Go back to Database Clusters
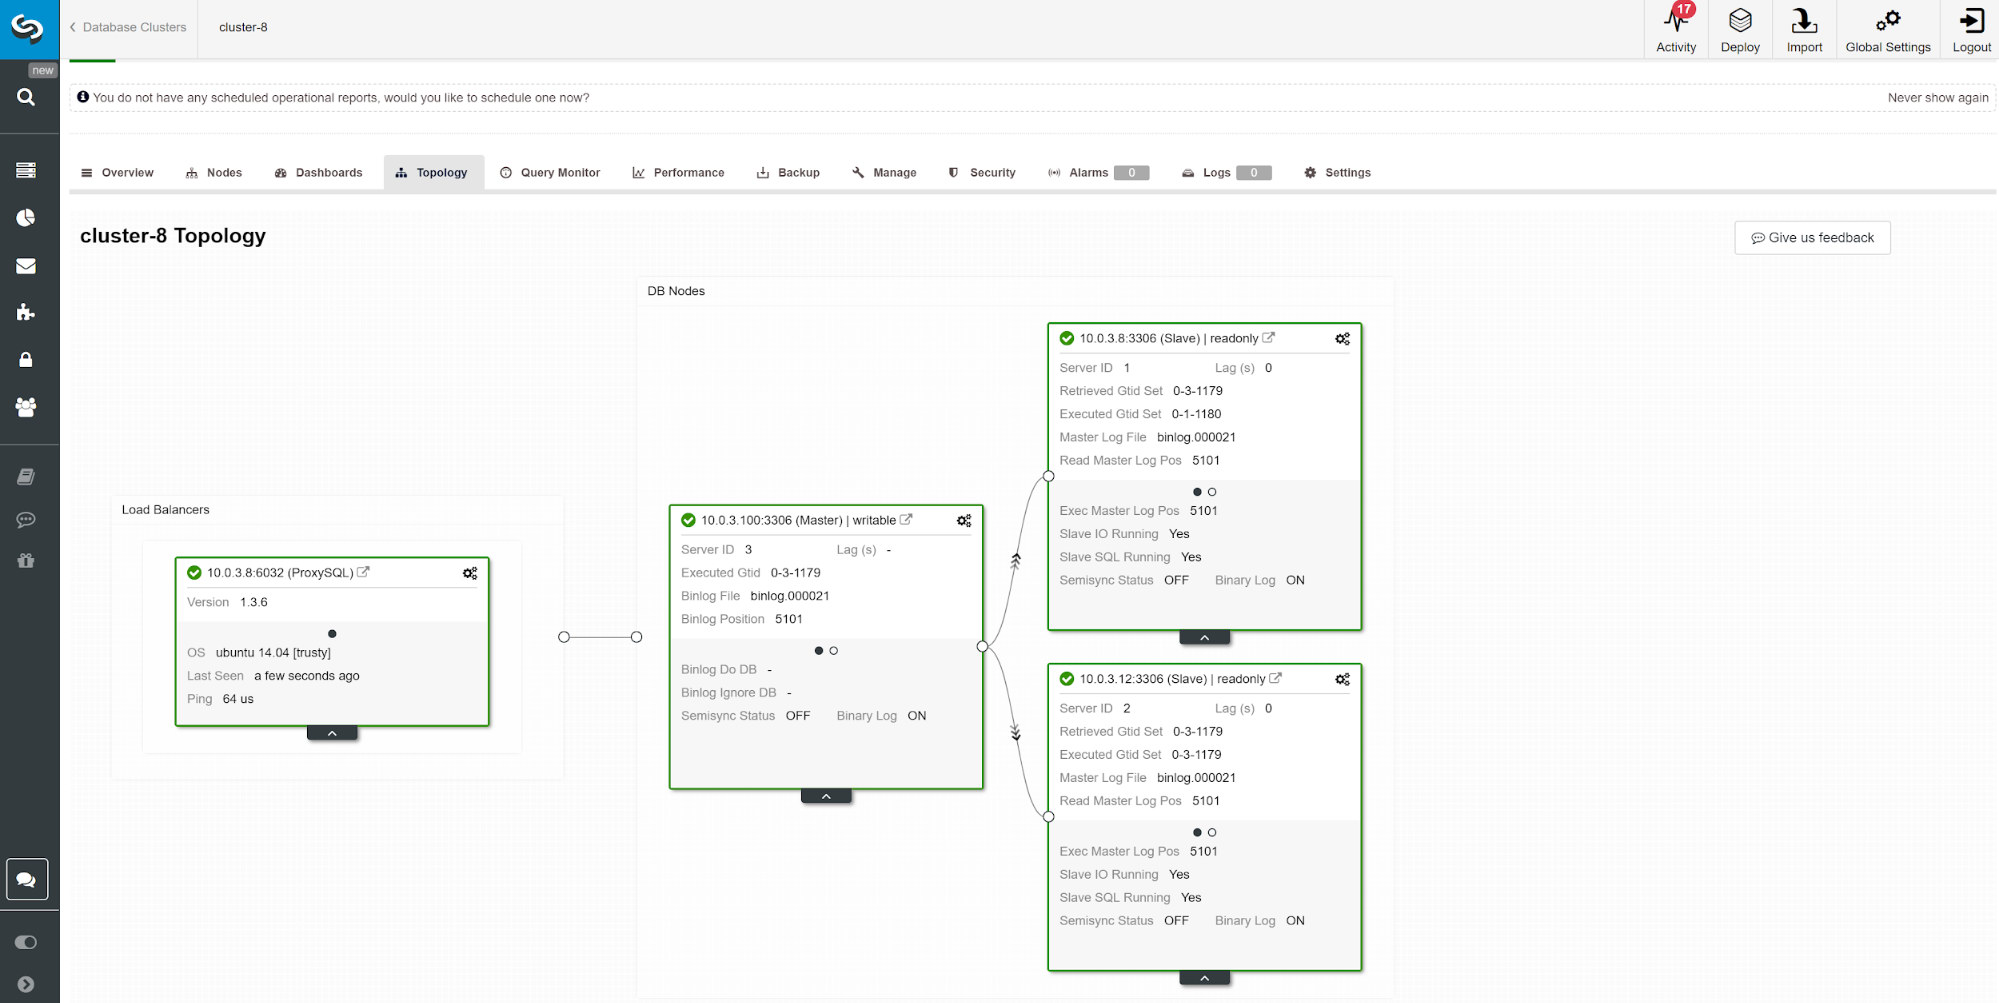Image resolution: width=1999 pixels, height=1003 pixels. click(128, 27)
